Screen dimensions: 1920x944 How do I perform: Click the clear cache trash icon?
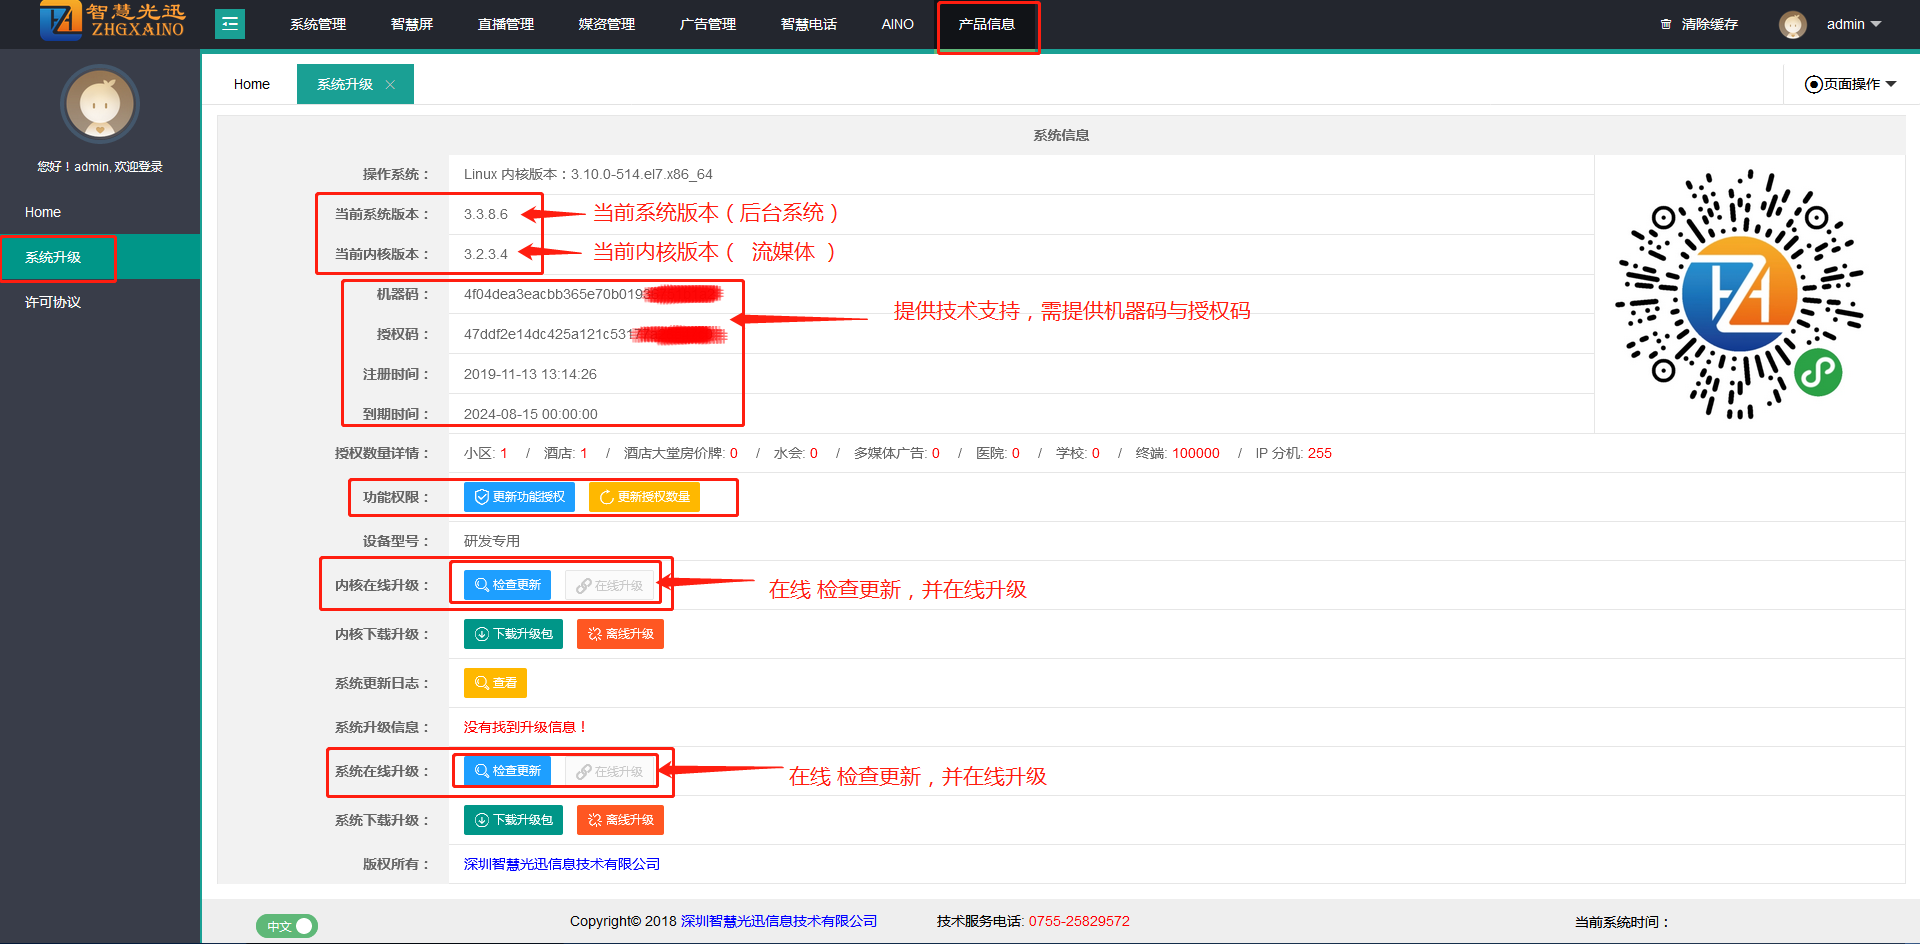point(1665,24)
